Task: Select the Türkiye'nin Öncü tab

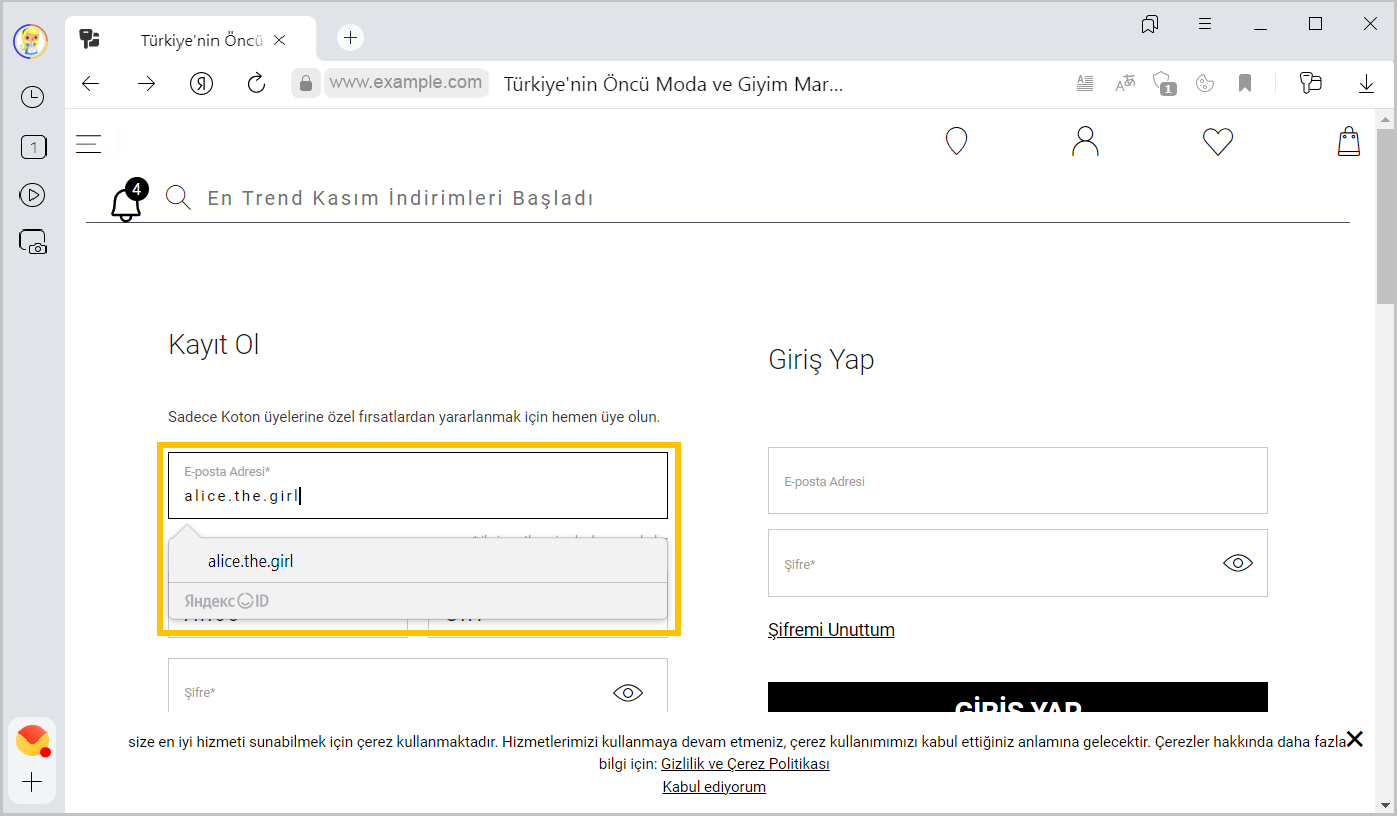Action: coord(200,41)
